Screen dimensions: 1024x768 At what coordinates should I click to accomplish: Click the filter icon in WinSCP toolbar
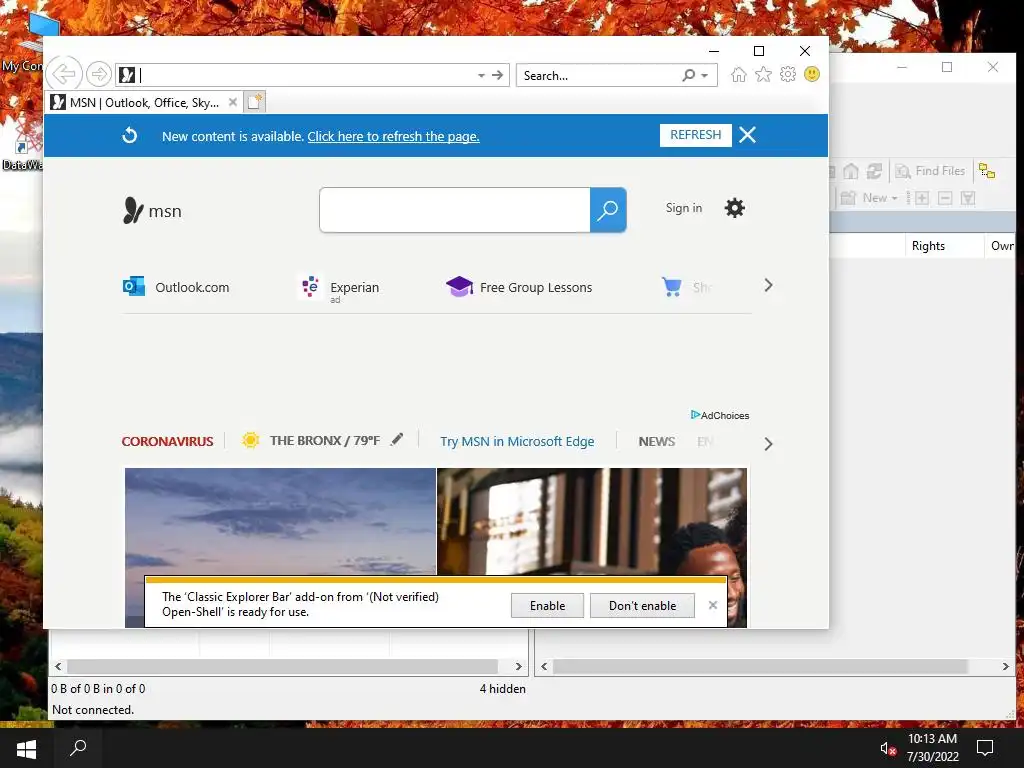[967, 198]
